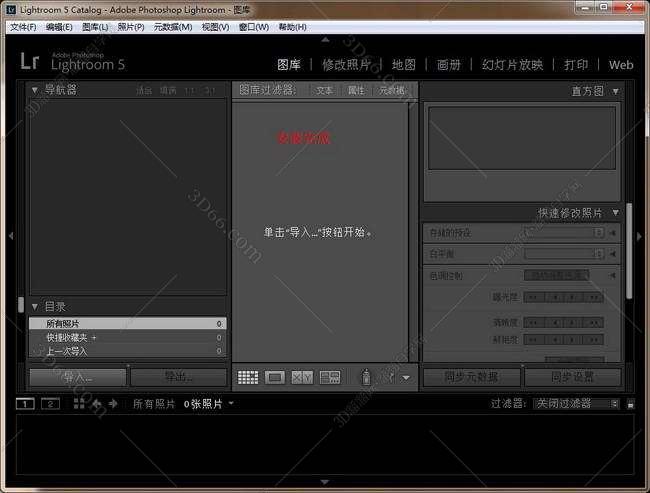Switch to the 地图 module
650x493 pixels.
click(x=404, y=65)
